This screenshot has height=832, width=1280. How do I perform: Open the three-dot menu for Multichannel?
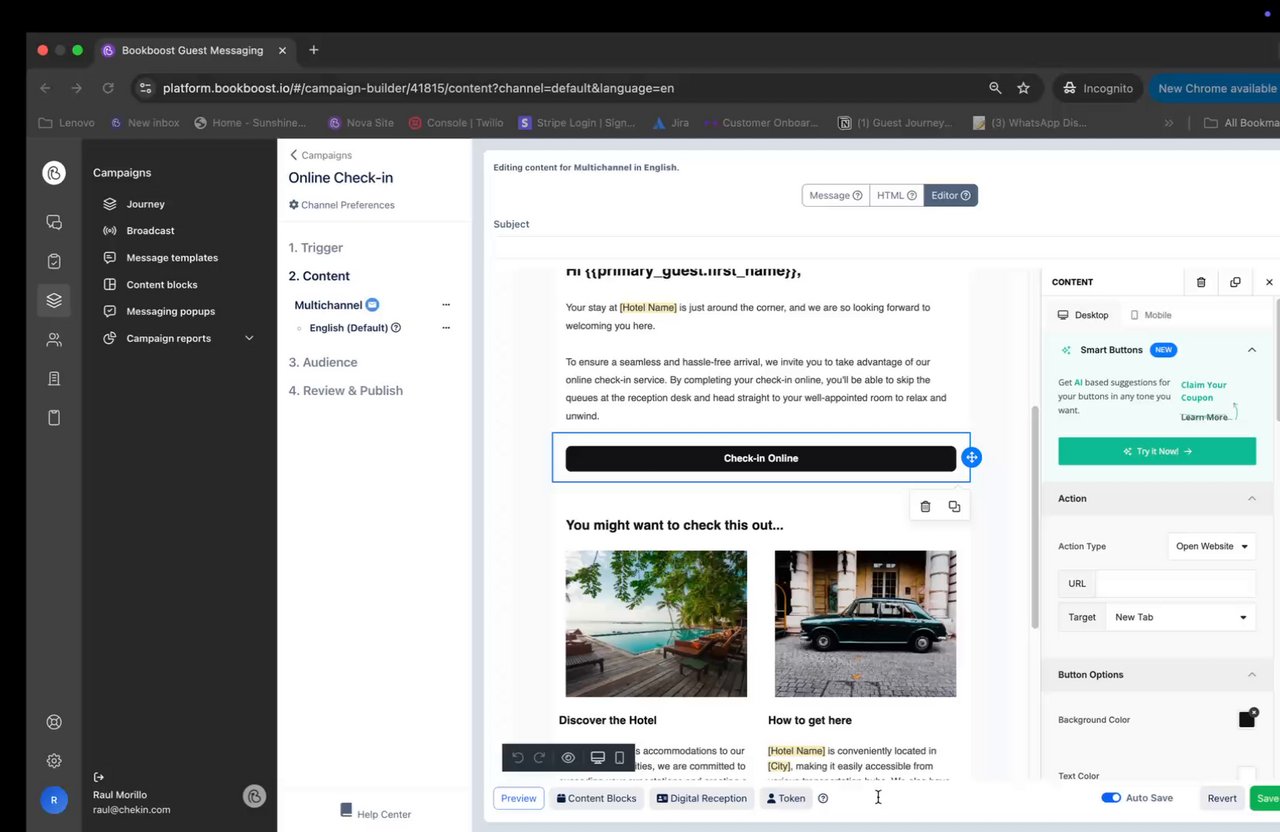(x=446, y=305)
